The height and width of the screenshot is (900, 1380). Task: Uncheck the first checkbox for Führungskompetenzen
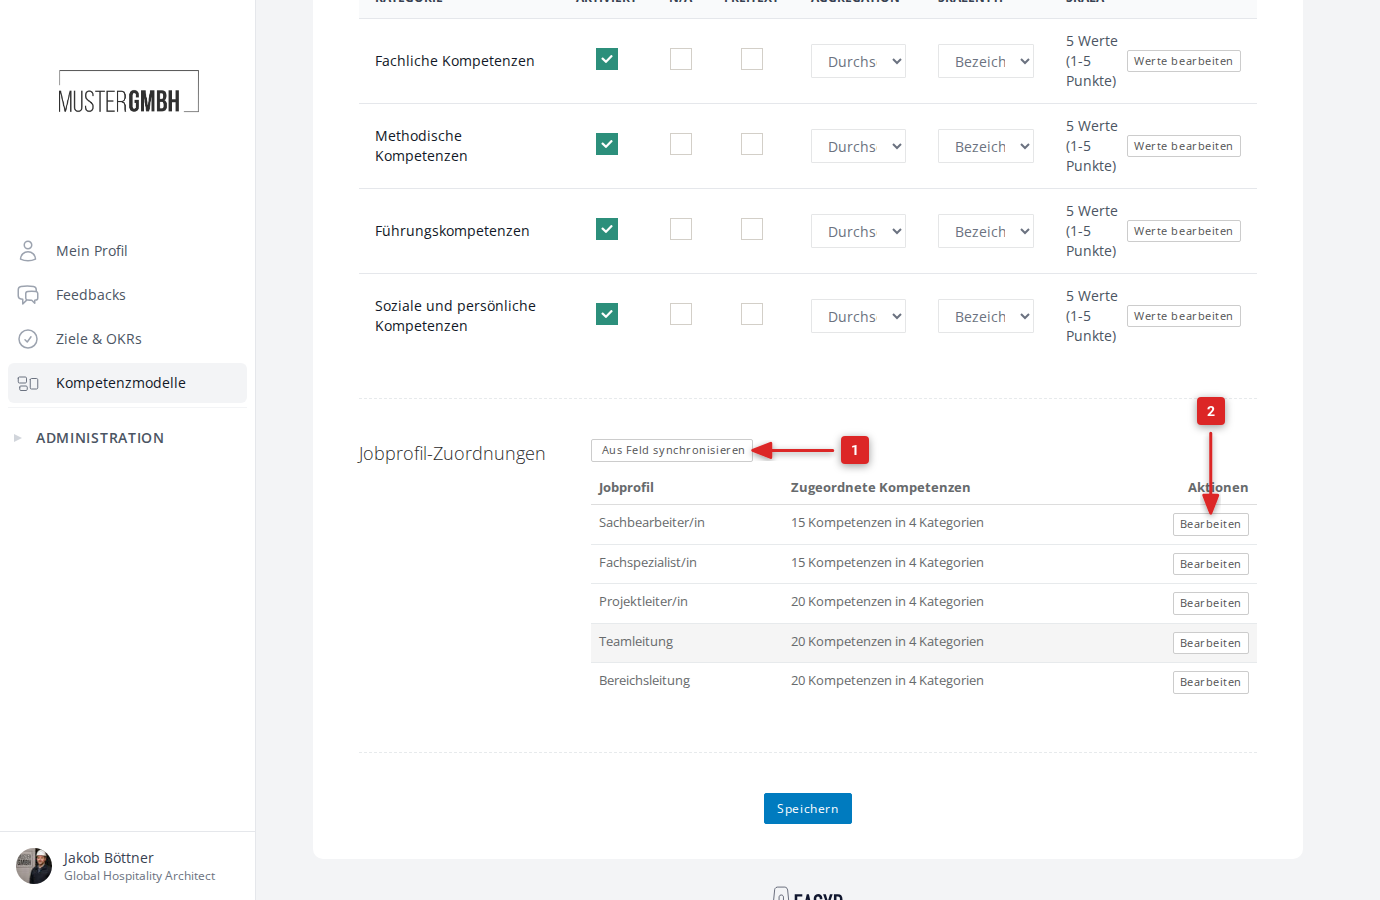pyautogui.click(x=607, y=229)
